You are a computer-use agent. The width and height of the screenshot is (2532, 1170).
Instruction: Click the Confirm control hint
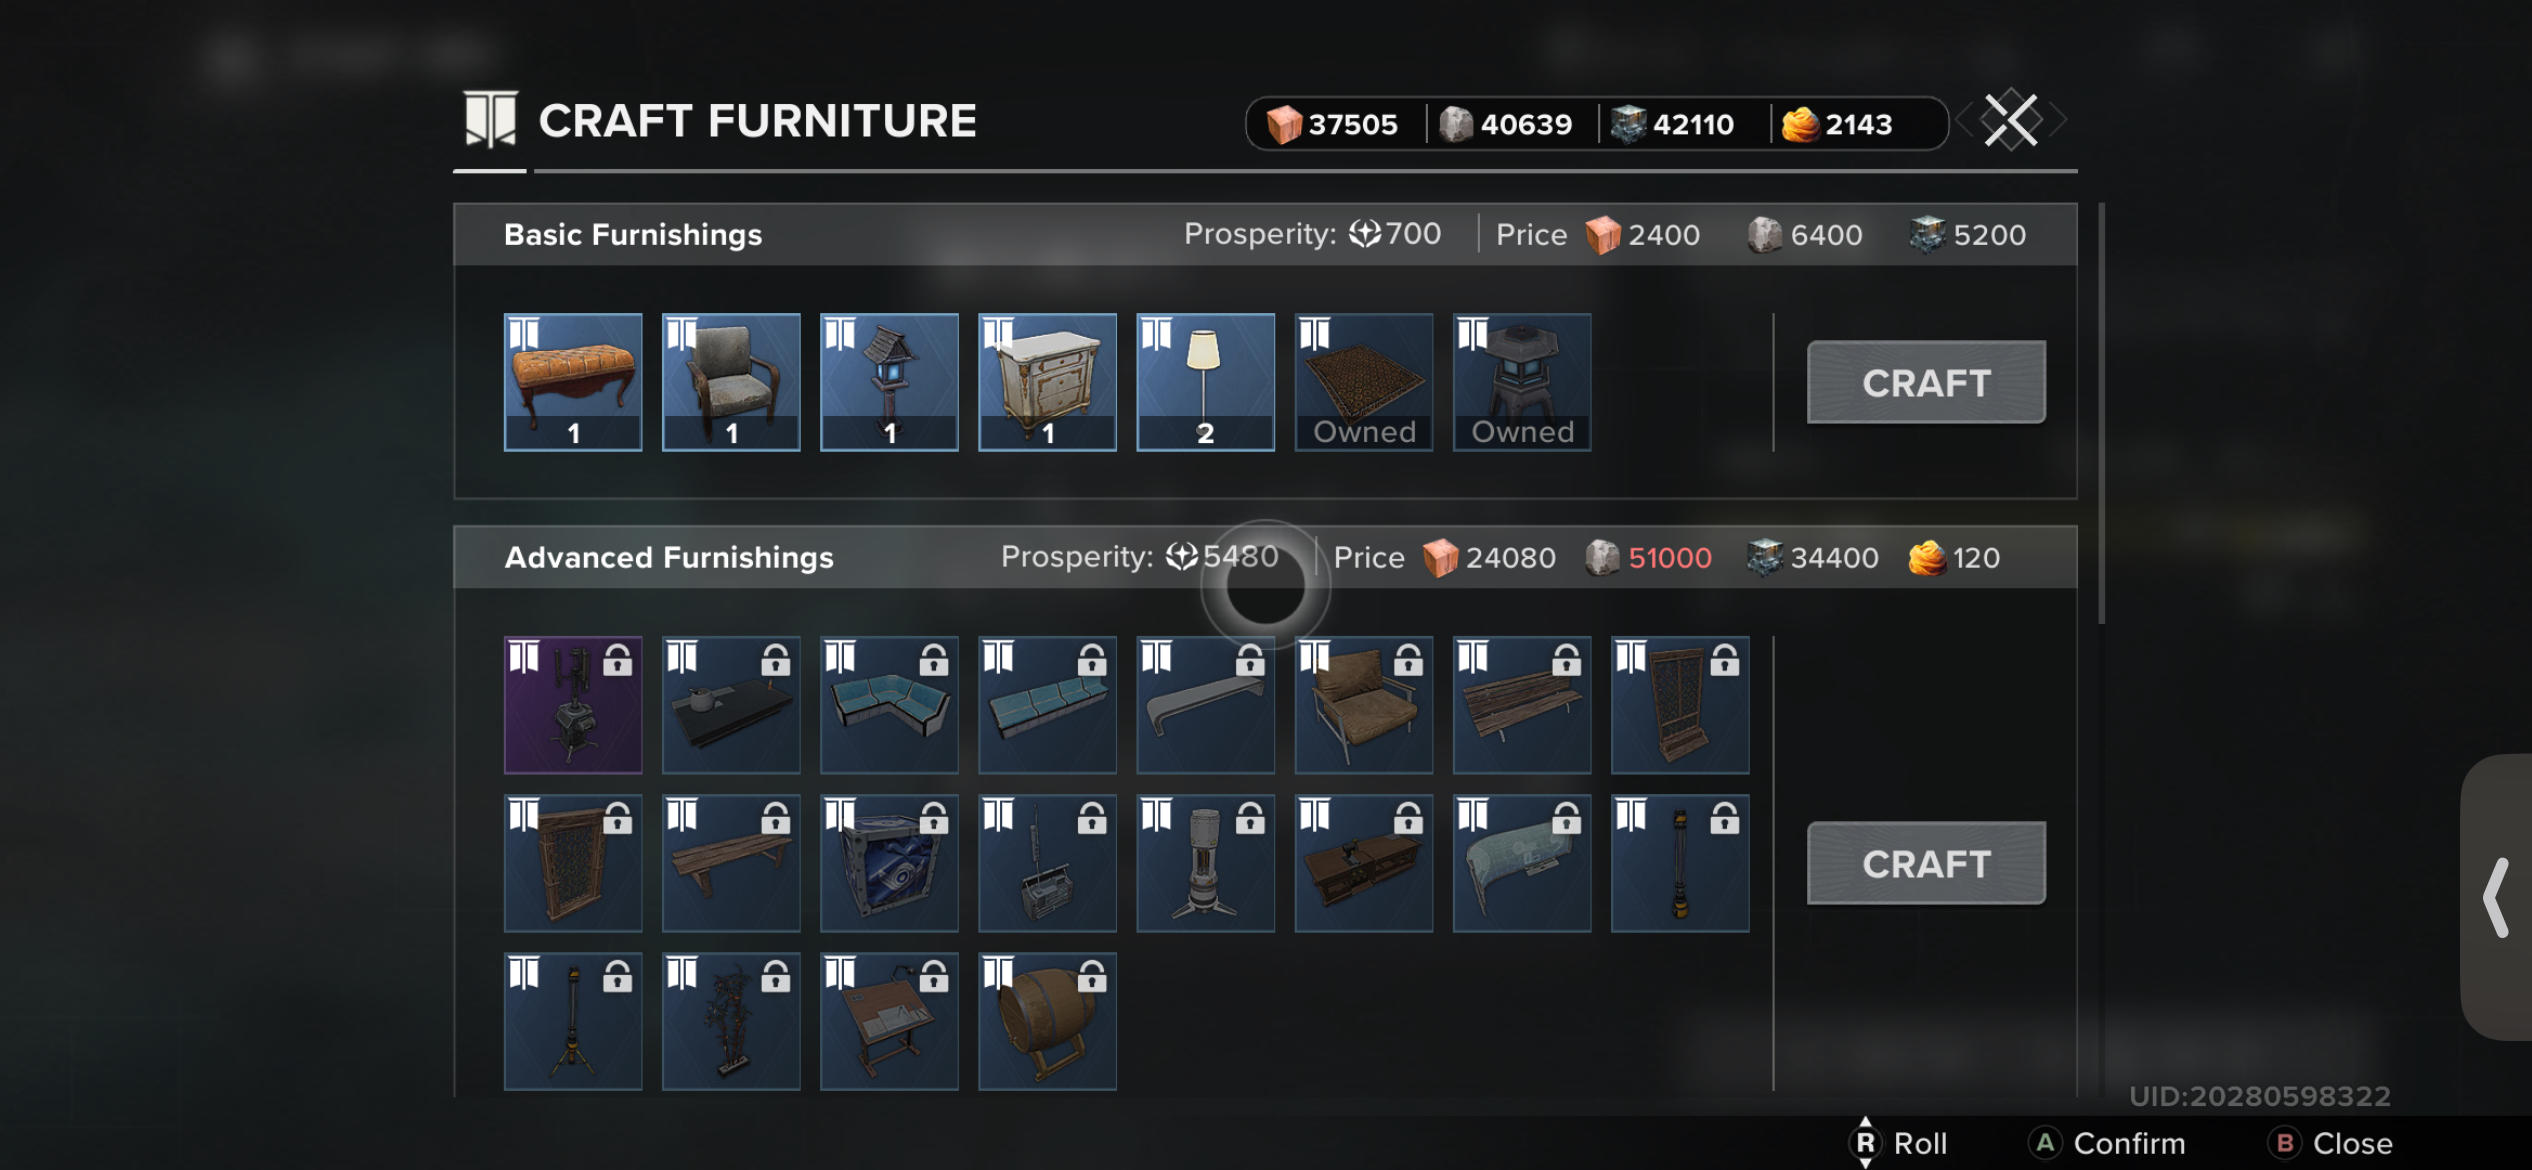click(2107, 1143)
